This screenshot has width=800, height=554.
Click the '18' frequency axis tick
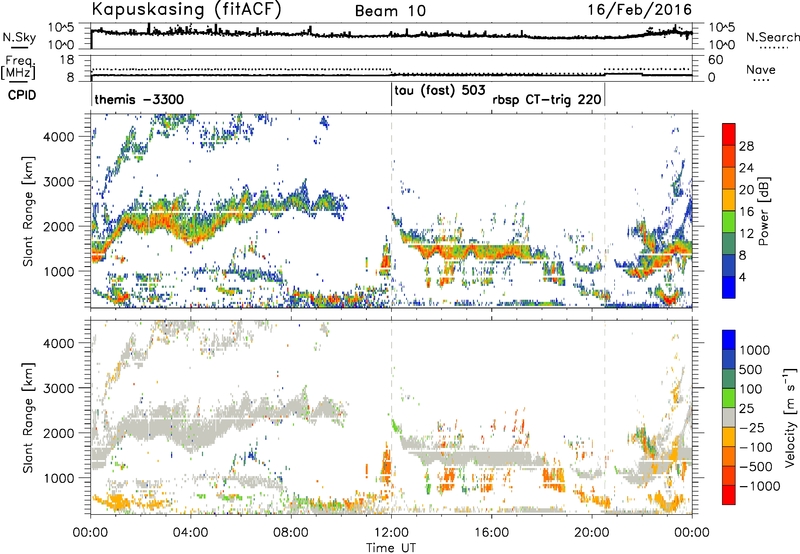[67, 60]
